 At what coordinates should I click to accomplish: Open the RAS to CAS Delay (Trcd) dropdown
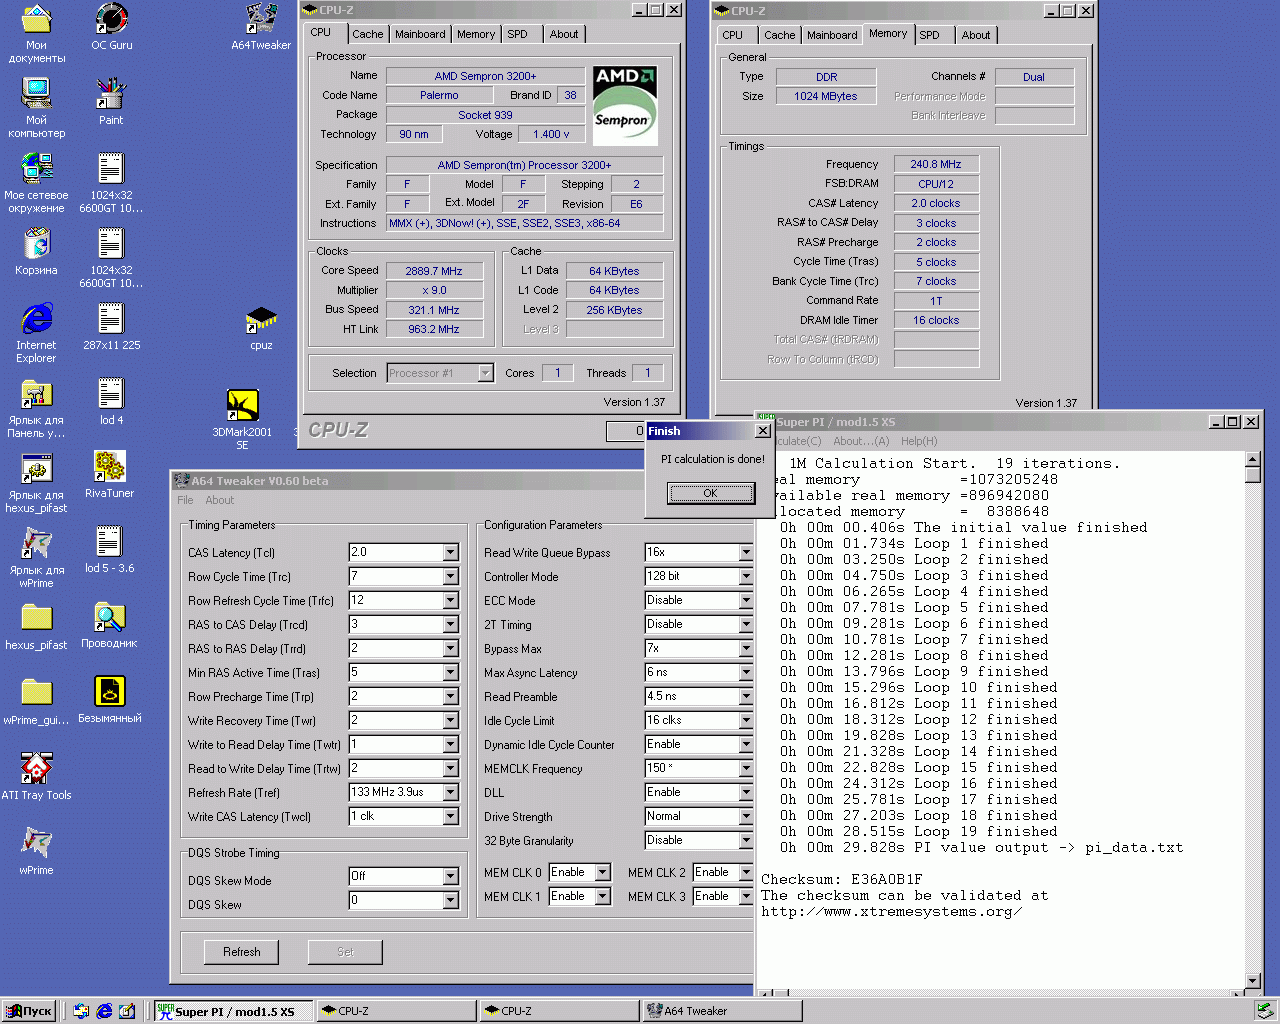[450, 625]
